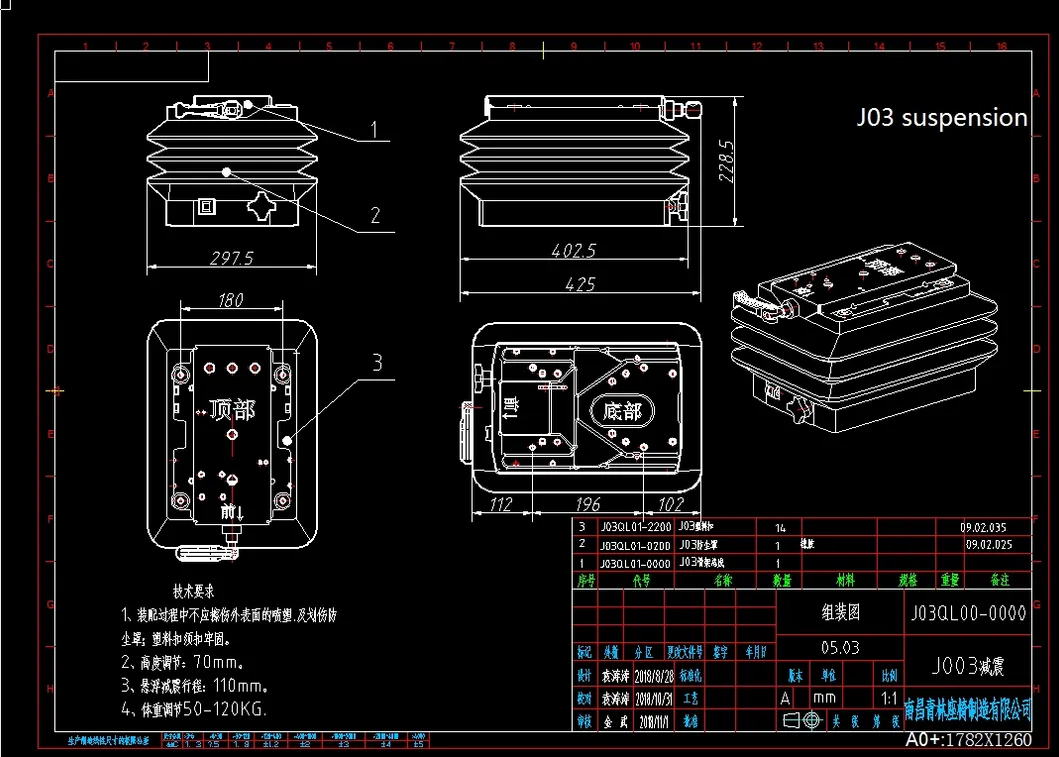The image size is (1059, 757).
Task: Select drawing number J03QL00-0000 cell
Action: click(968, 613)
